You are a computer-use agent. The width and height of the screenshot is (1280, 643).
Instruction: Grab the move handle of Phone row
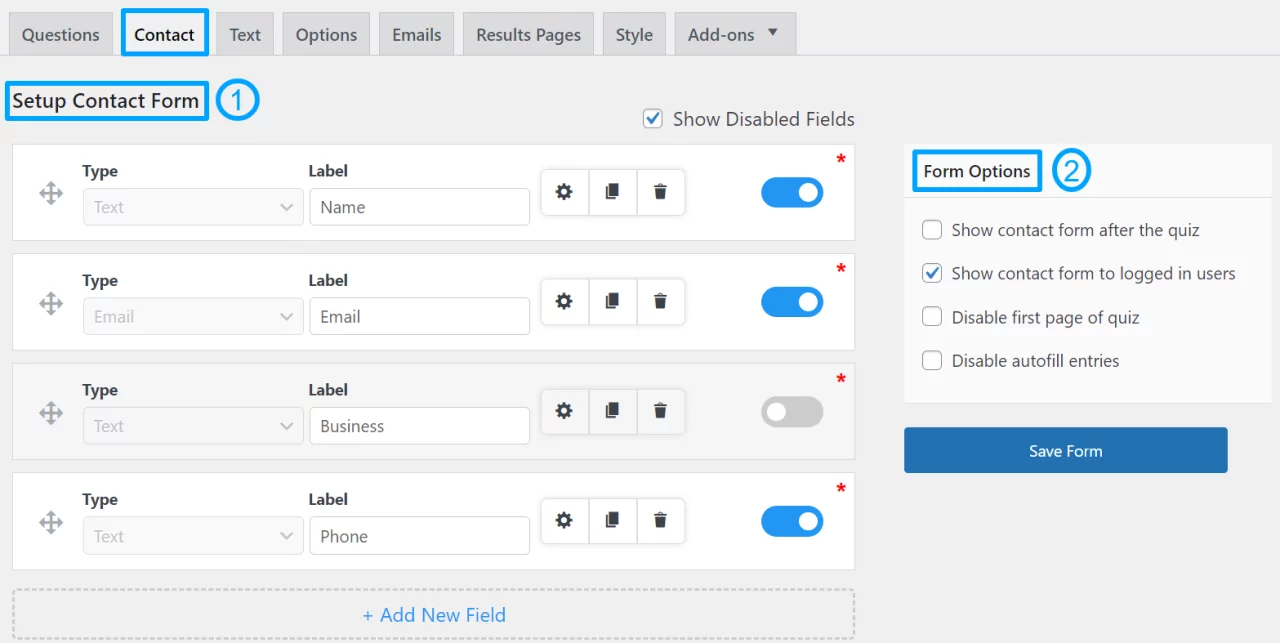tap(51, 522)
